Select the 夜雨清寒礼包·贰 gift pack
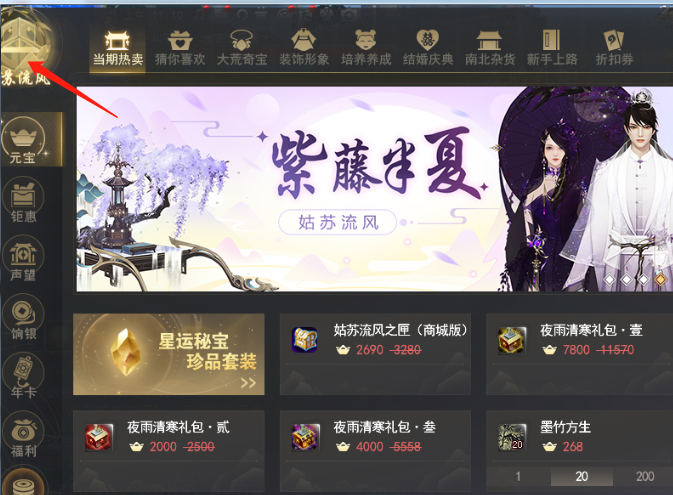Screen dimensions: 673x495 tap(169, 451)
